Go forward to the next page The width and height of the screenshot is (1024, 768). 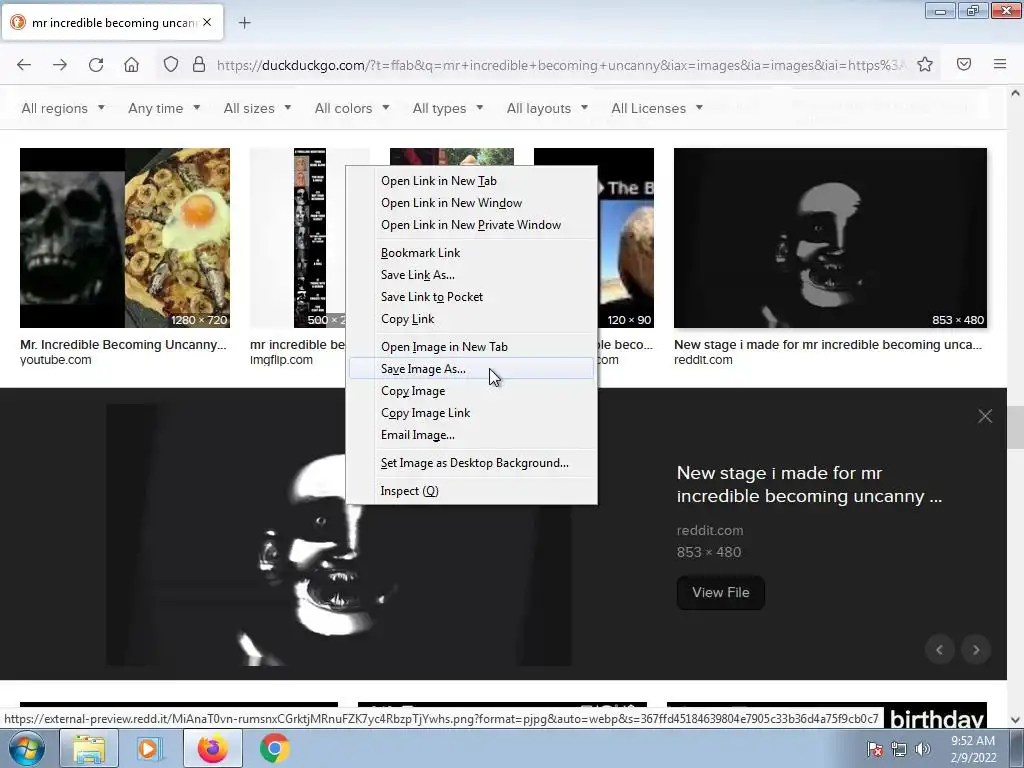point(60,65)
